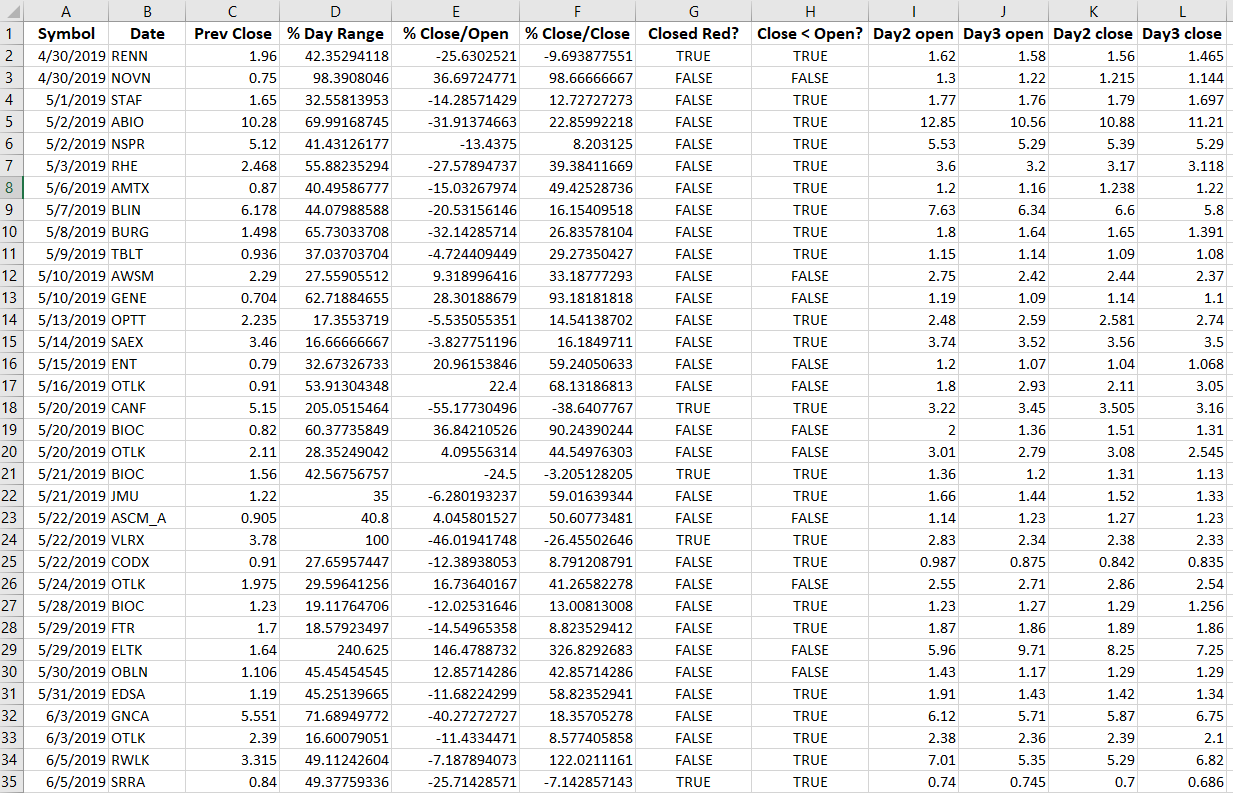
Task: Click Day3 close 0.686 in SRRA row
Action: click(1183, 782)
